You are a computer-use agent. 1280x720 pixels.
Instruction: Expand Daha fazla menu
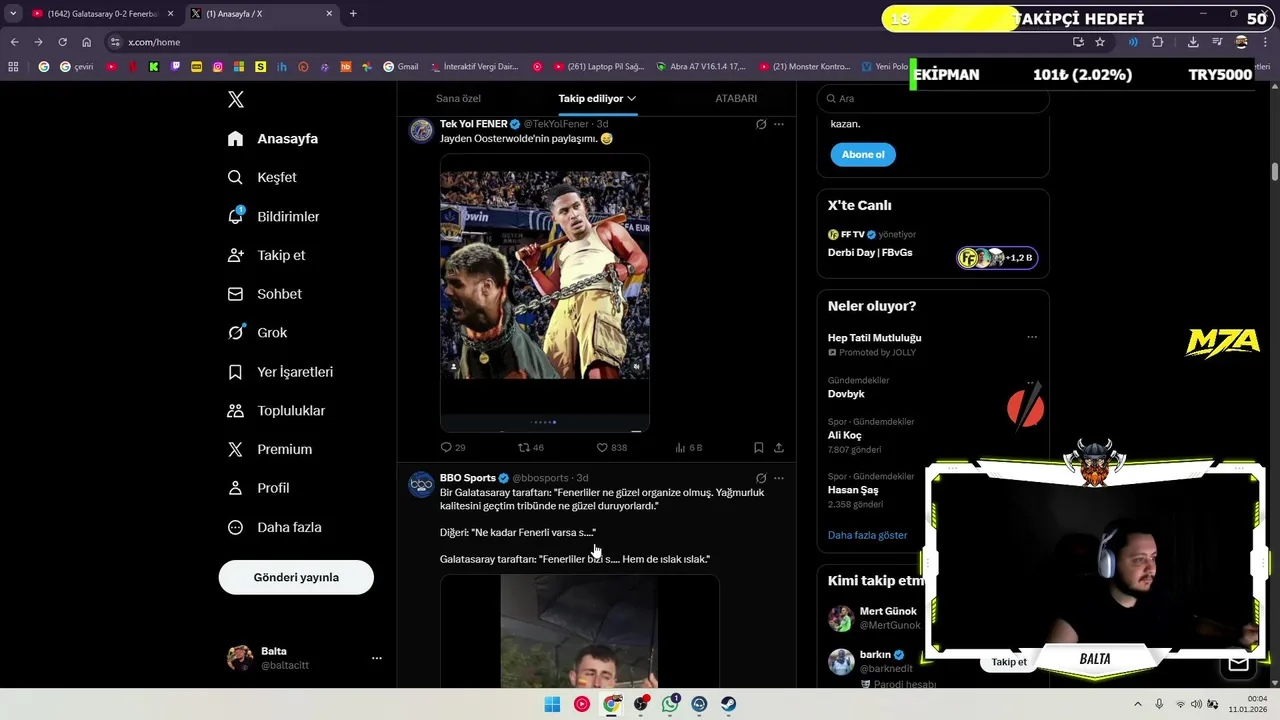click(x=274, y=527)
